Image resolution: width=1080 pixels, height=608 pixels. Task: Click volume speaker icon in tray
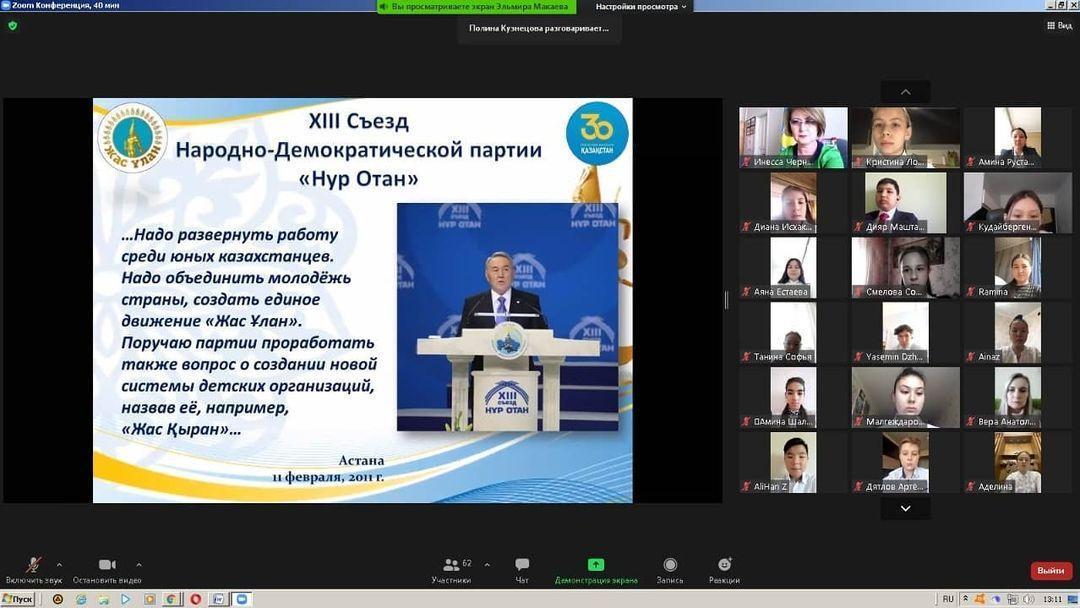click(x=1029, y=599)
